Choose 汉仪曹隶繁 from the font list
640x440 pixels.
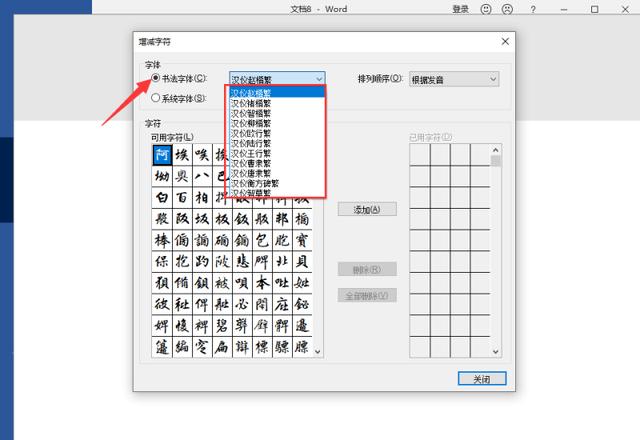(x=277, y=163)
